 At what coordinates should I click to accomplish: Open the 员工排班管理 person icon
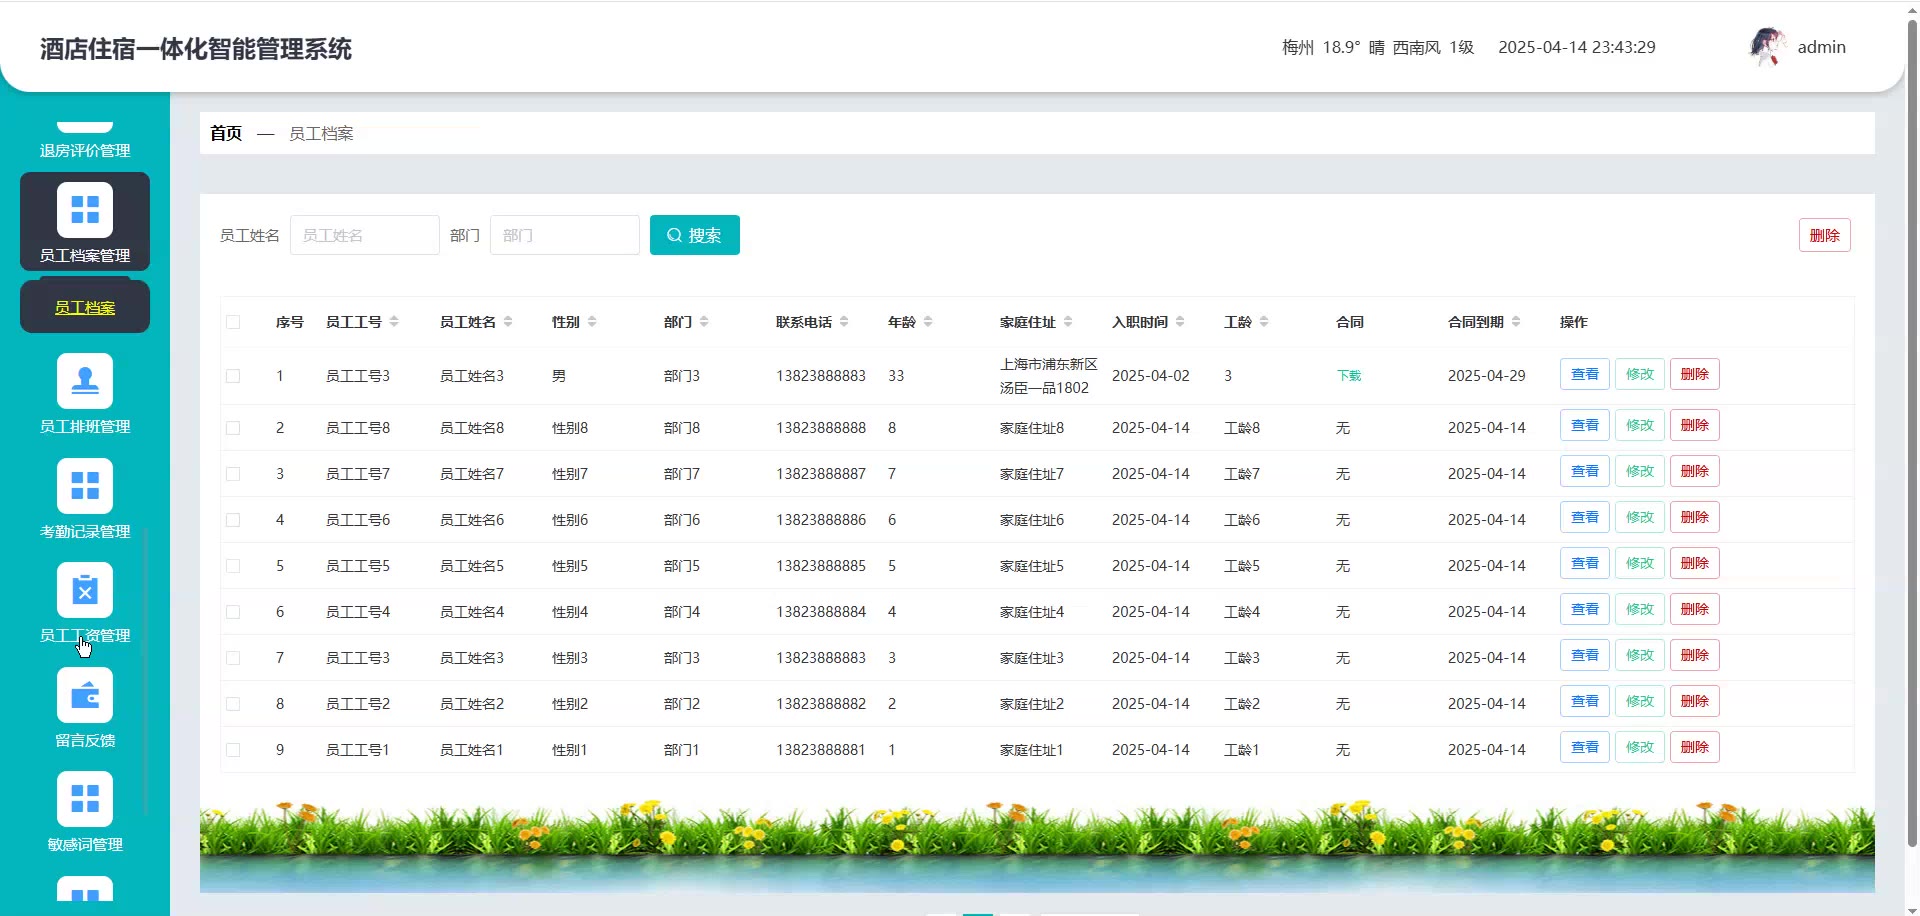click(x=85, y=381)
